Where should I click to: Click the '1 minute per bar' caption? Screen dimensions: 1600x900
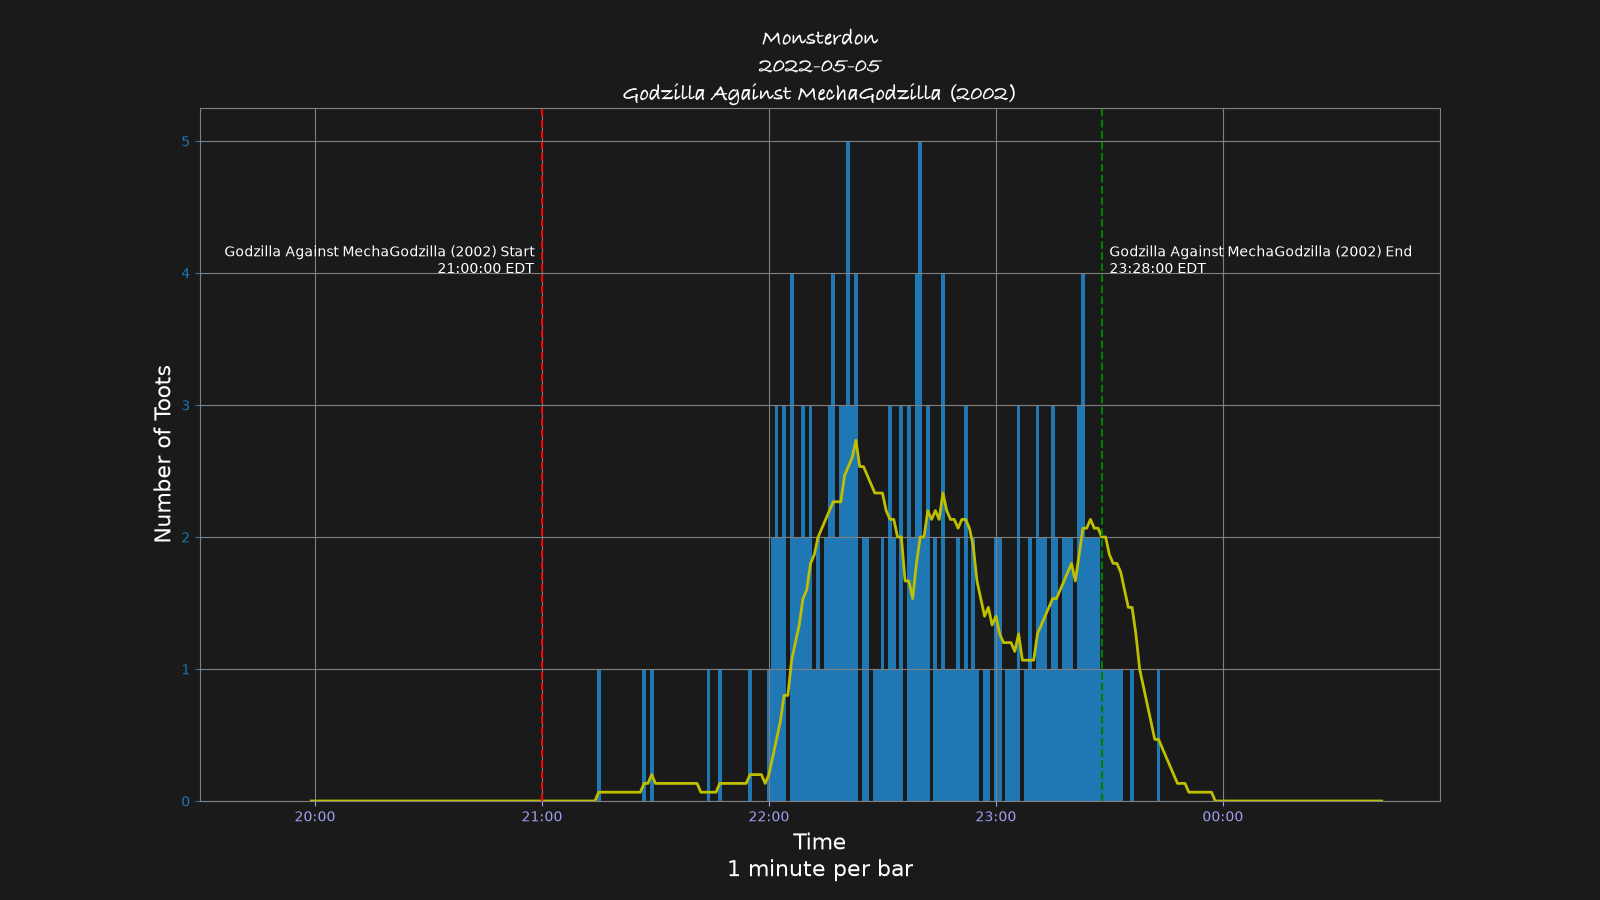coord(819,869)
